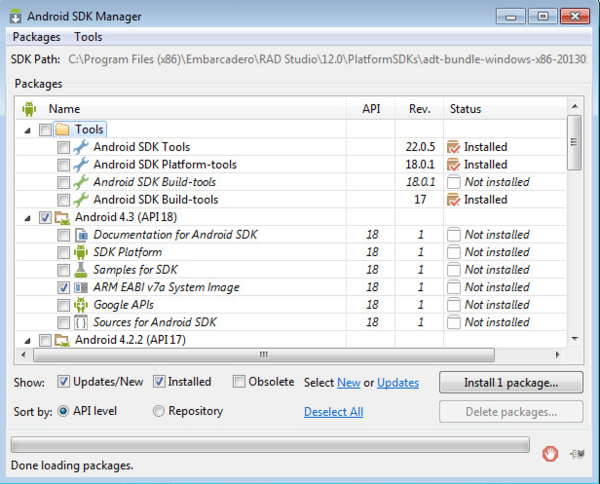Click the Sources for Android SDK braces icon

(x=81, y=322)
